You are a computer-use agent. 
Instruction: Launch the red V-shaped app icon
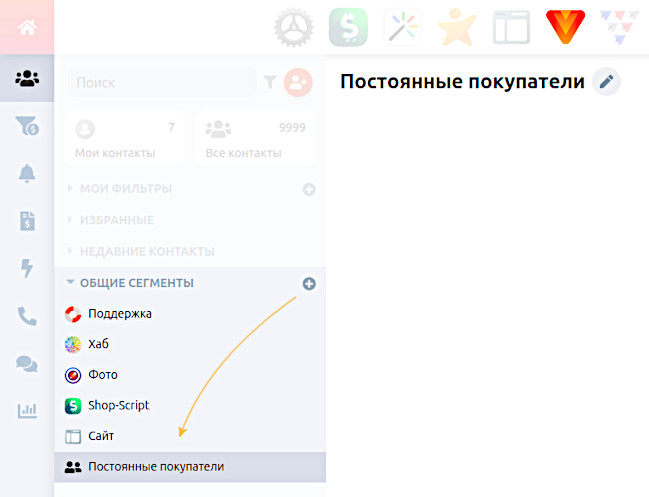coord(565,27)
